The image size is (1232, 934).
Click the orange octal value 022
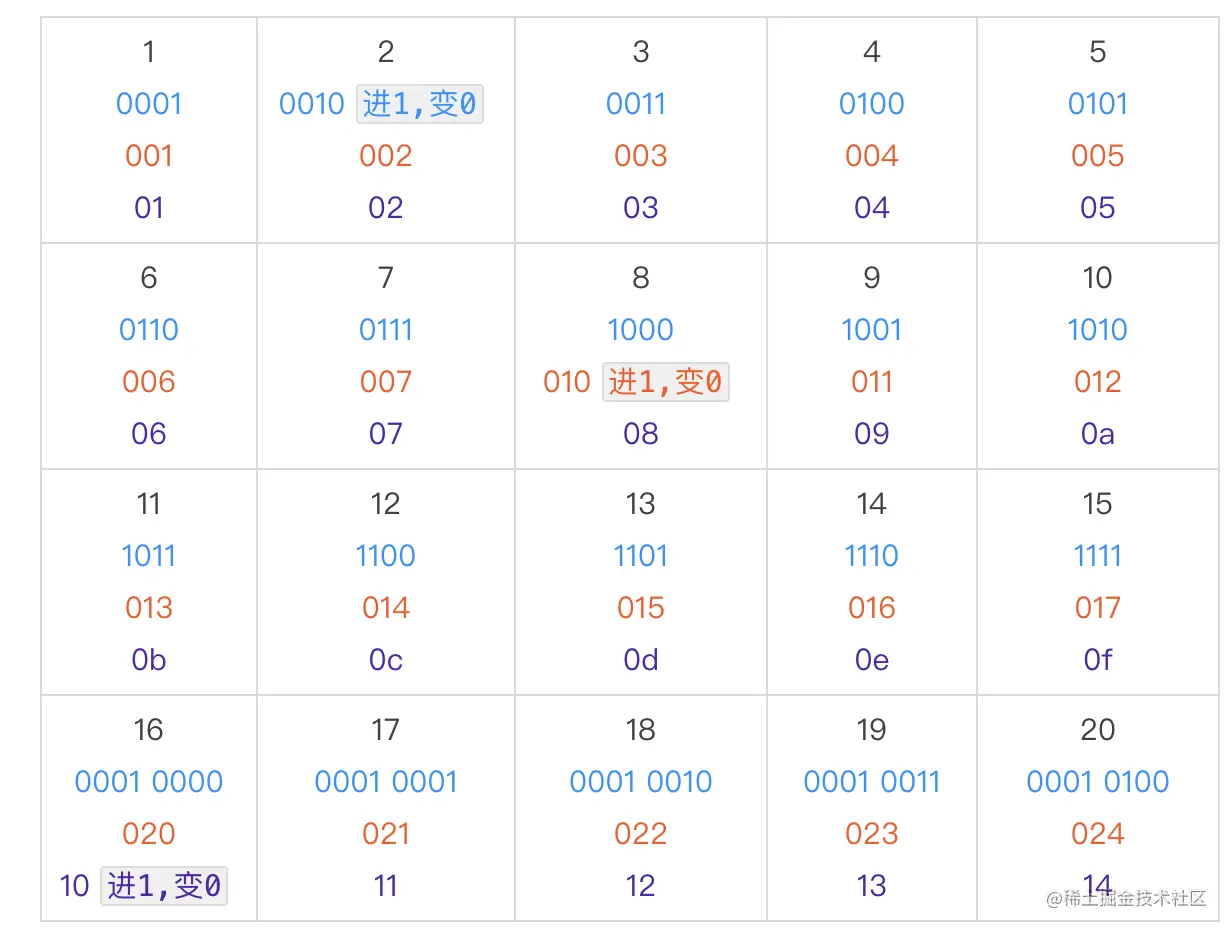pos(640,834)
